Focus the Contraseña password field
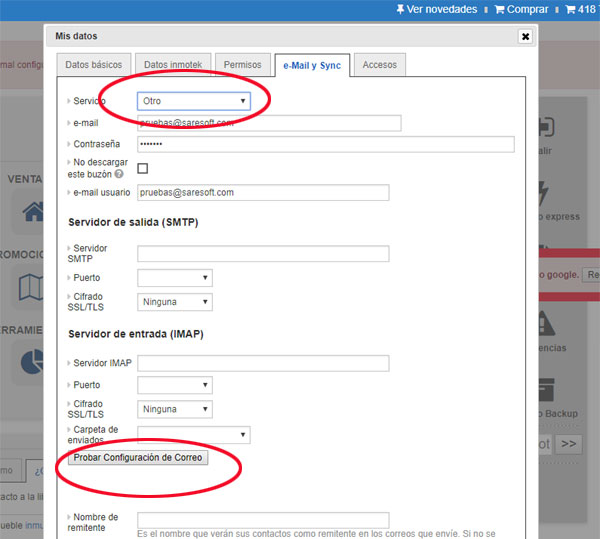Screen dimensions: 600x539 point(326,144)
